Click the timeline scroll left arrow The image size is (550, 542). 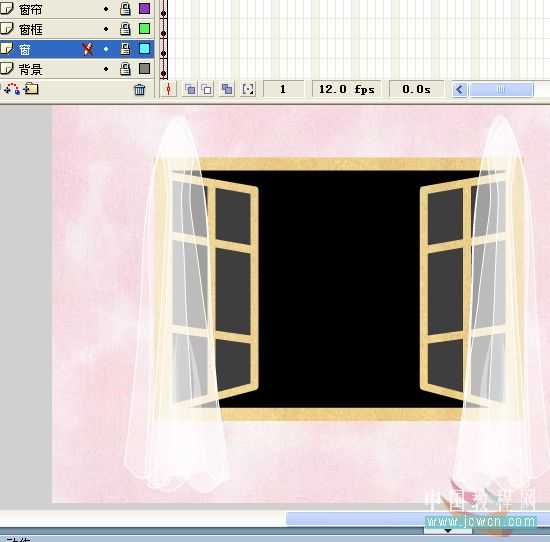click(460, 90)
